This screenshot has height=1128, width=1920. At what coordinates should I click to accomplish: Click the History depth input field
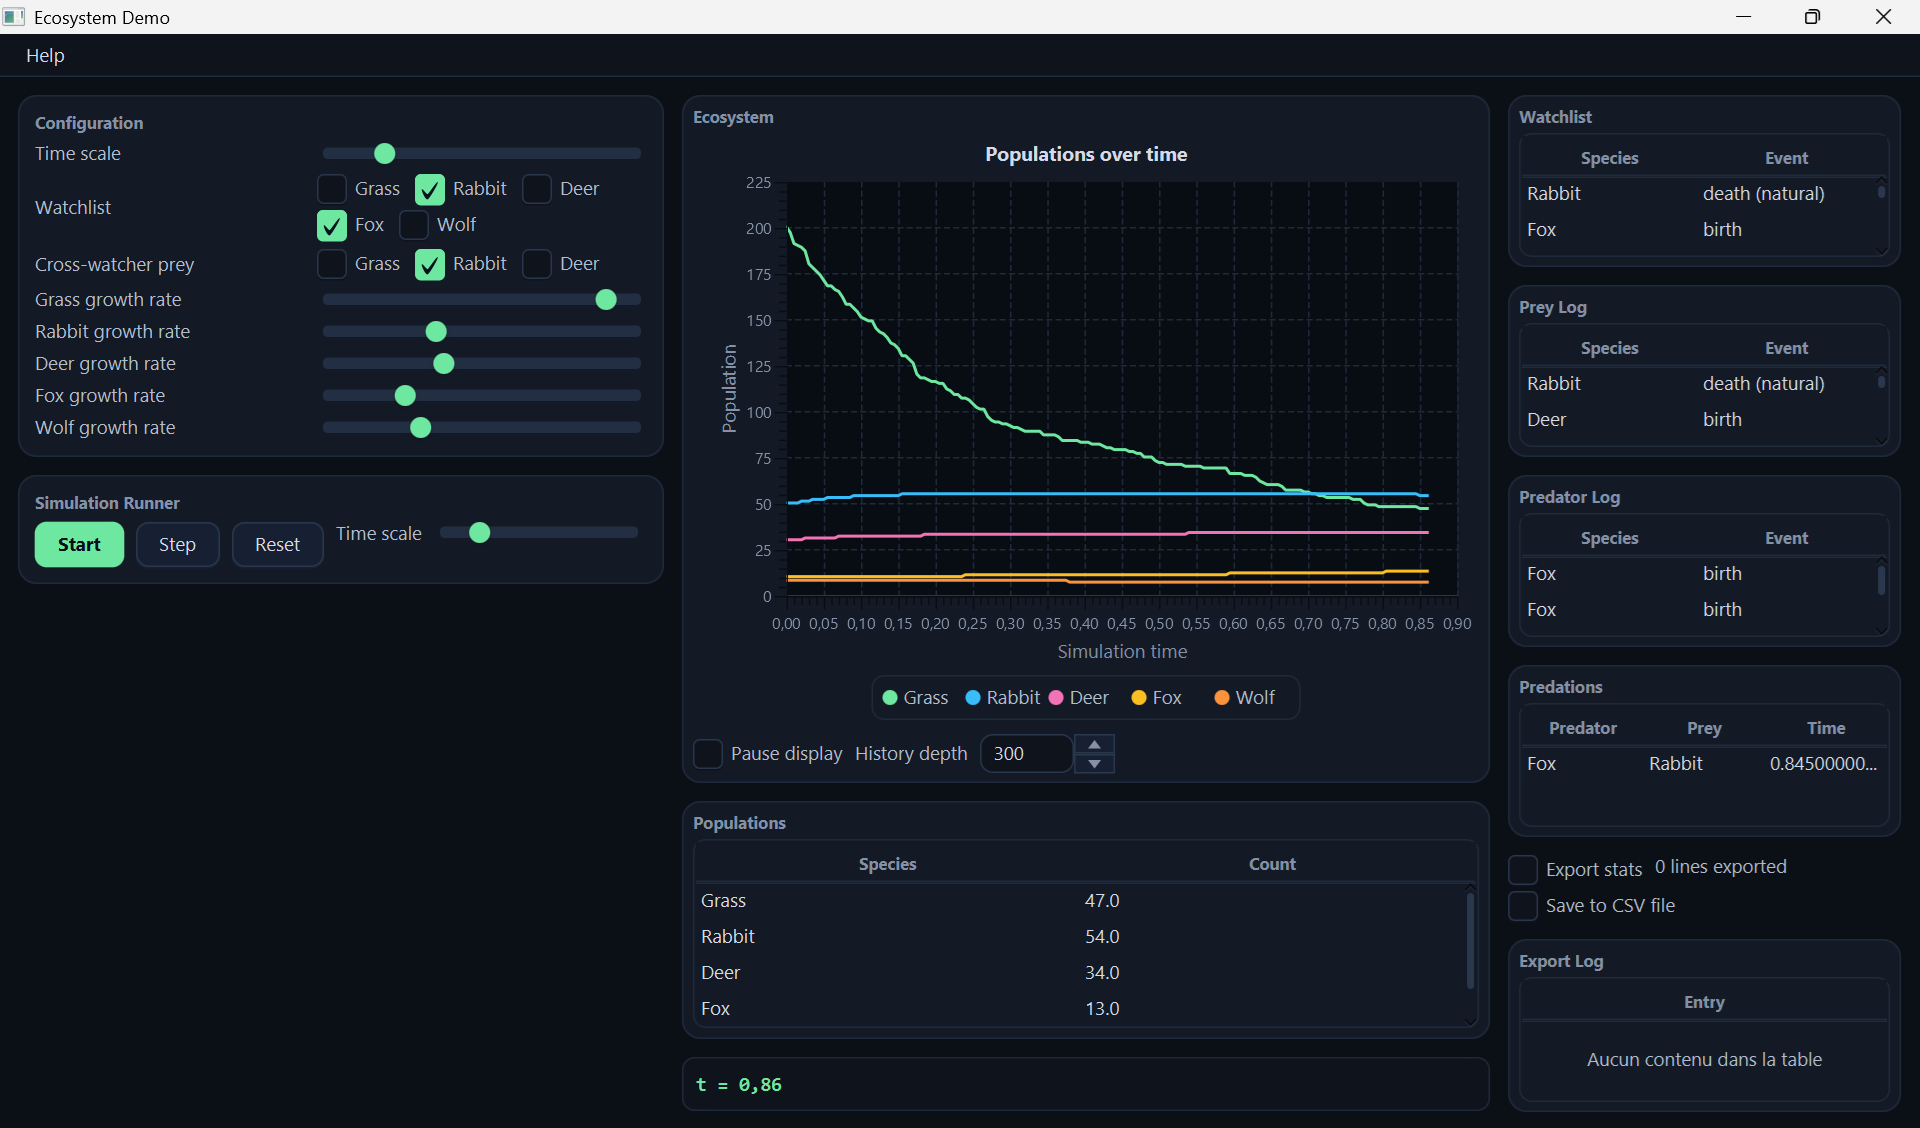click(x=1028, y=754)
